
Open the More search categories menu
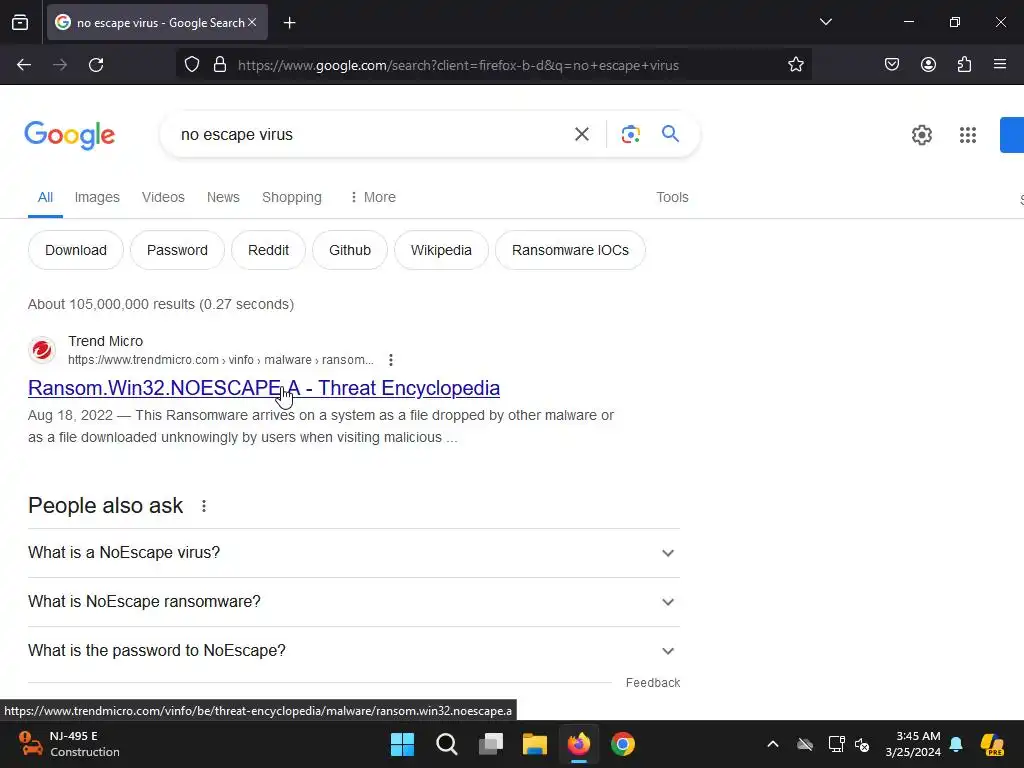372,197
